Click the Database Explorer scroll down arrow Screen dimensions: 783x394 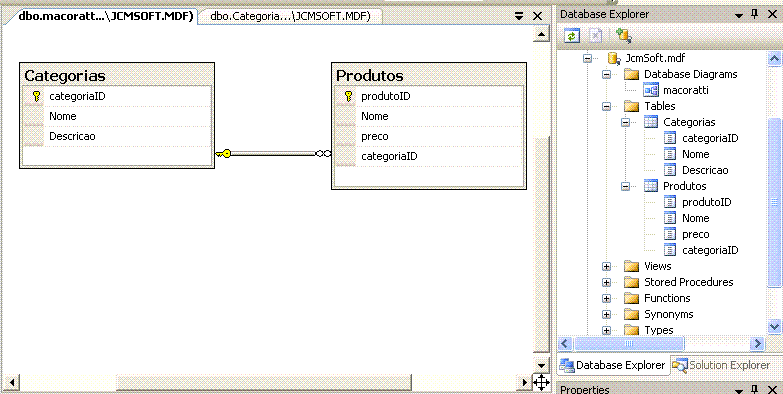click(774, 327)
